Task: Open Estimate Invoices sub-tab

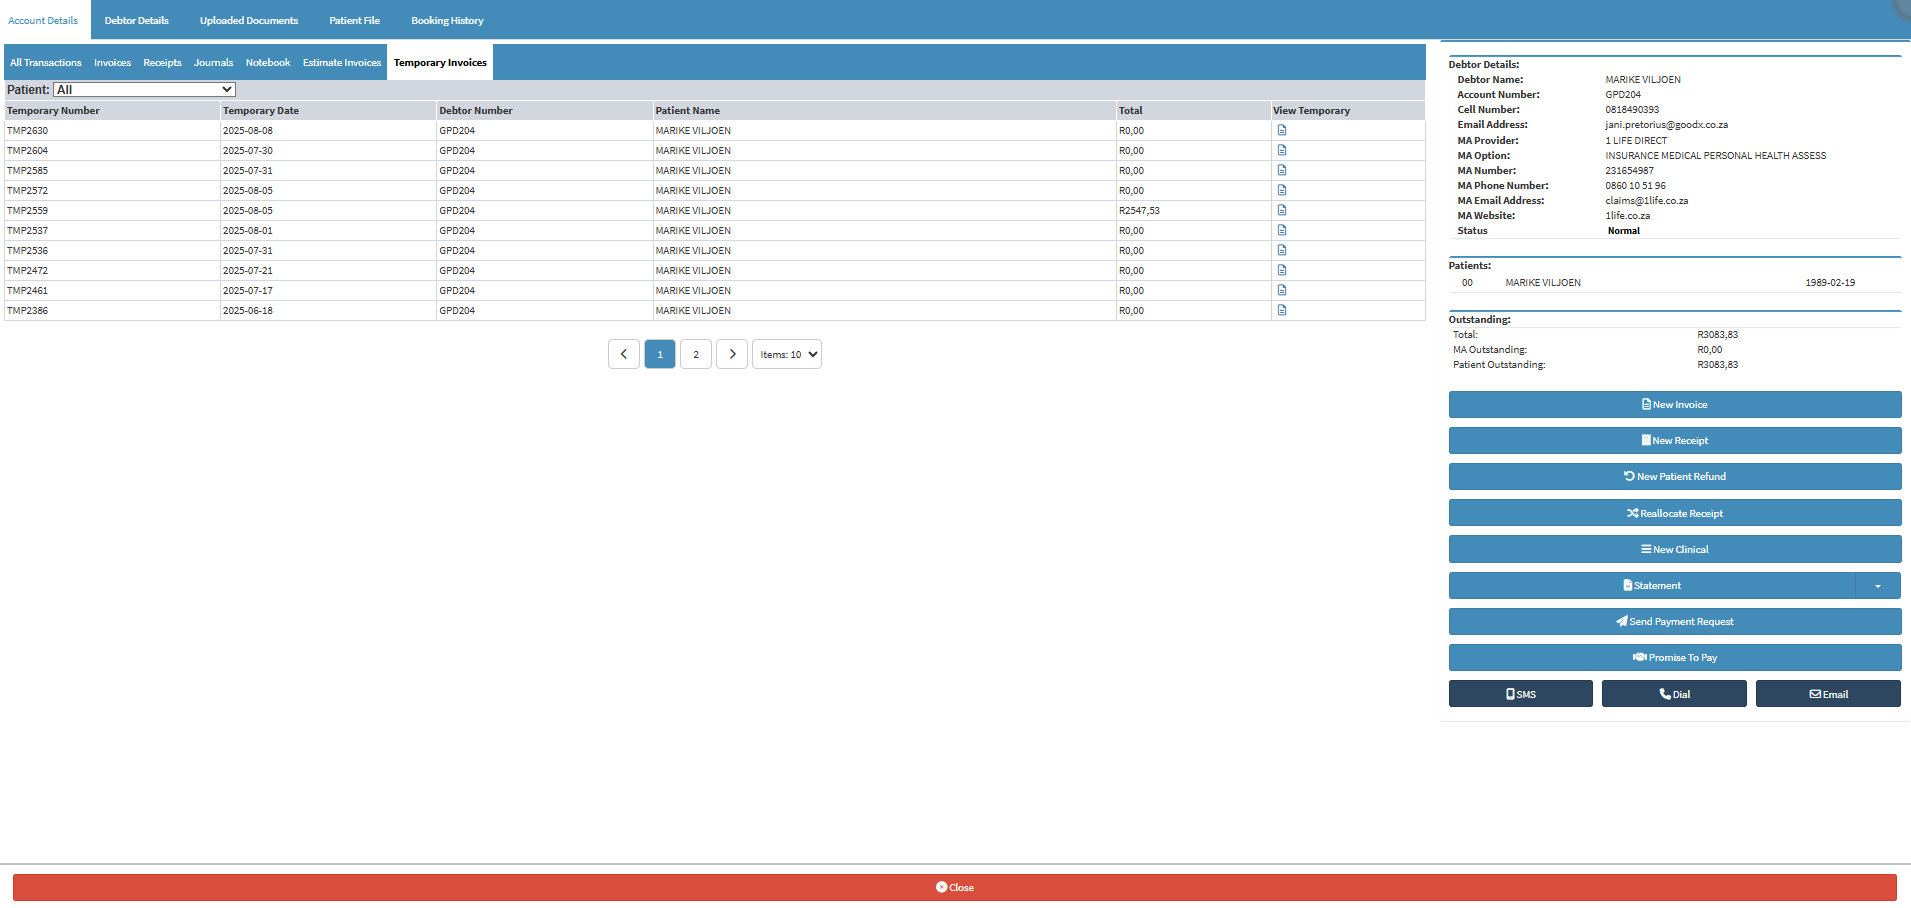Action: coord(342,62)
